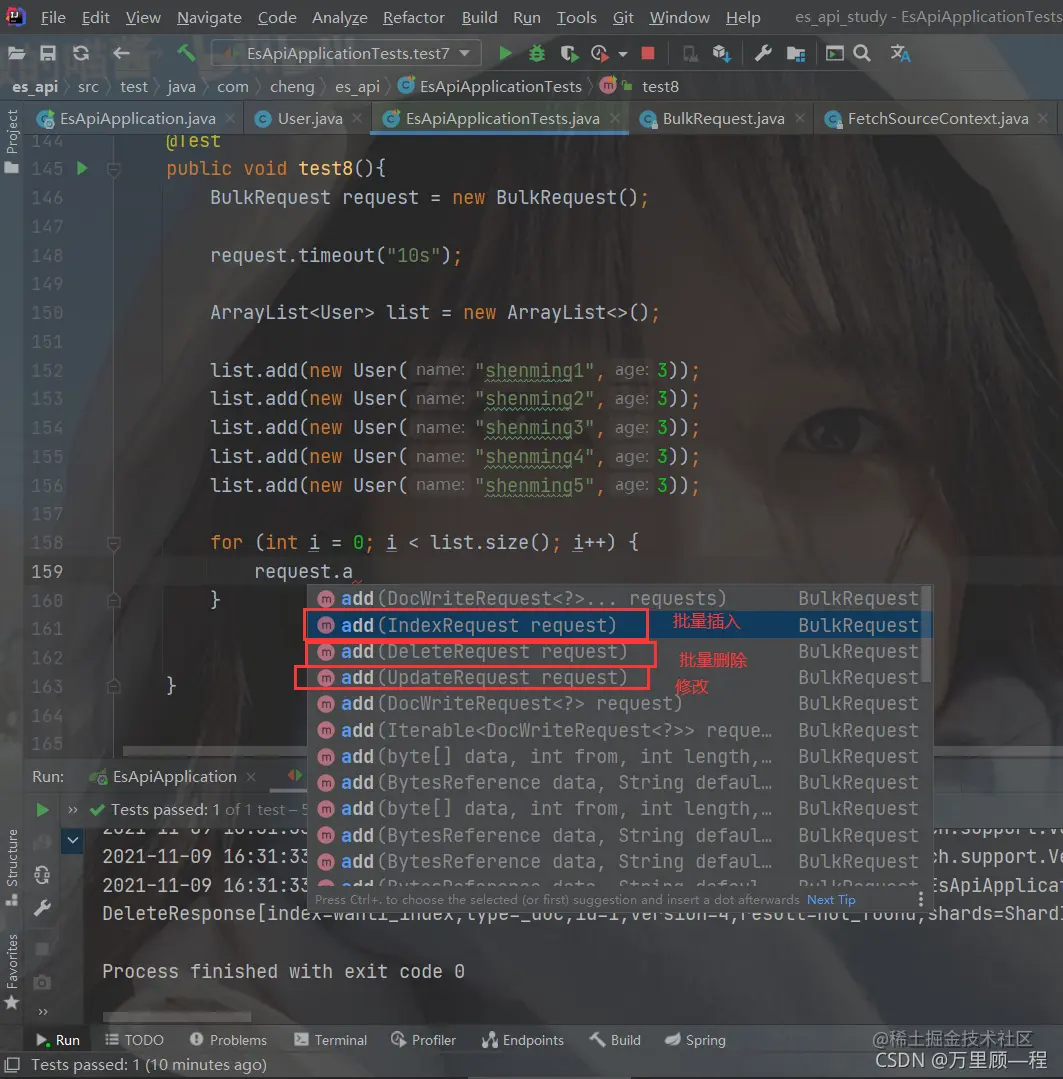Click the Back navigation arrow
The image size is (1063, 1079).
[x=121, y=53]
